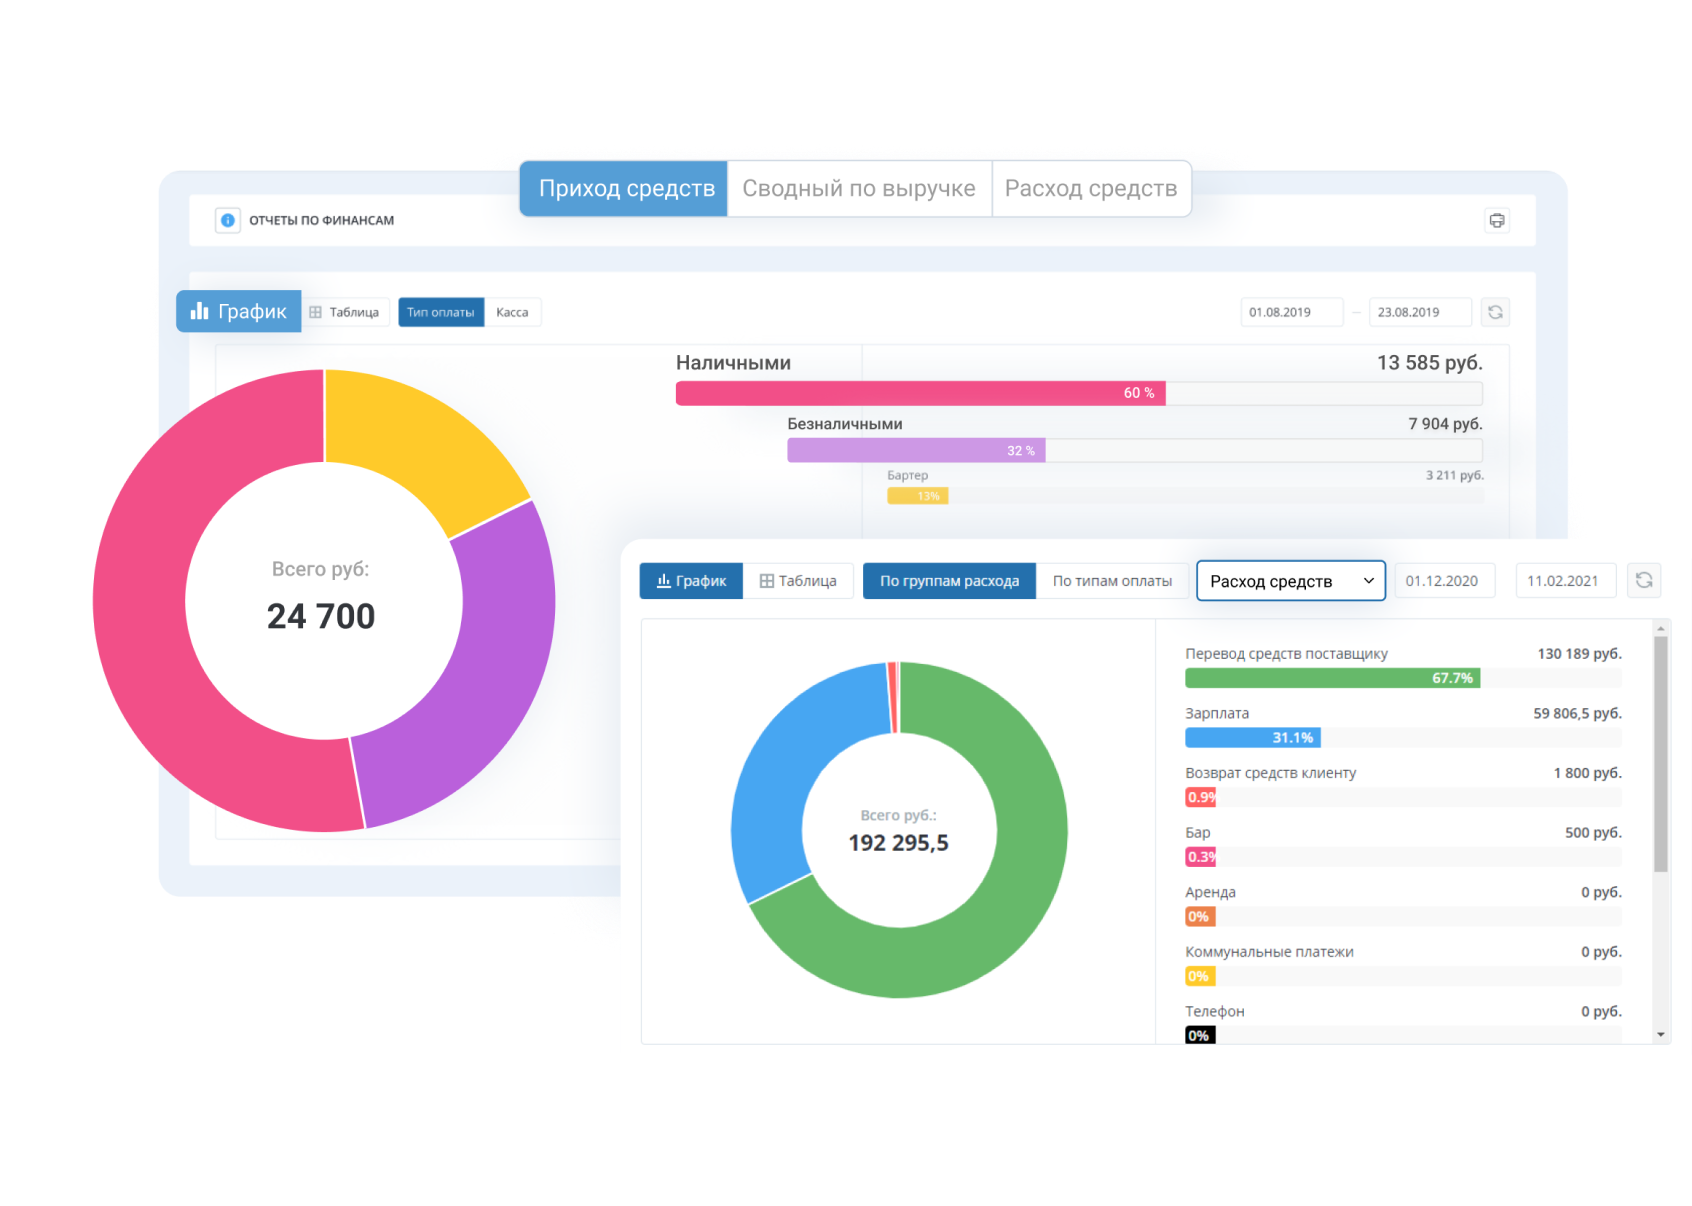
Task: Select По группам расхода grouping
Action: 949,581
